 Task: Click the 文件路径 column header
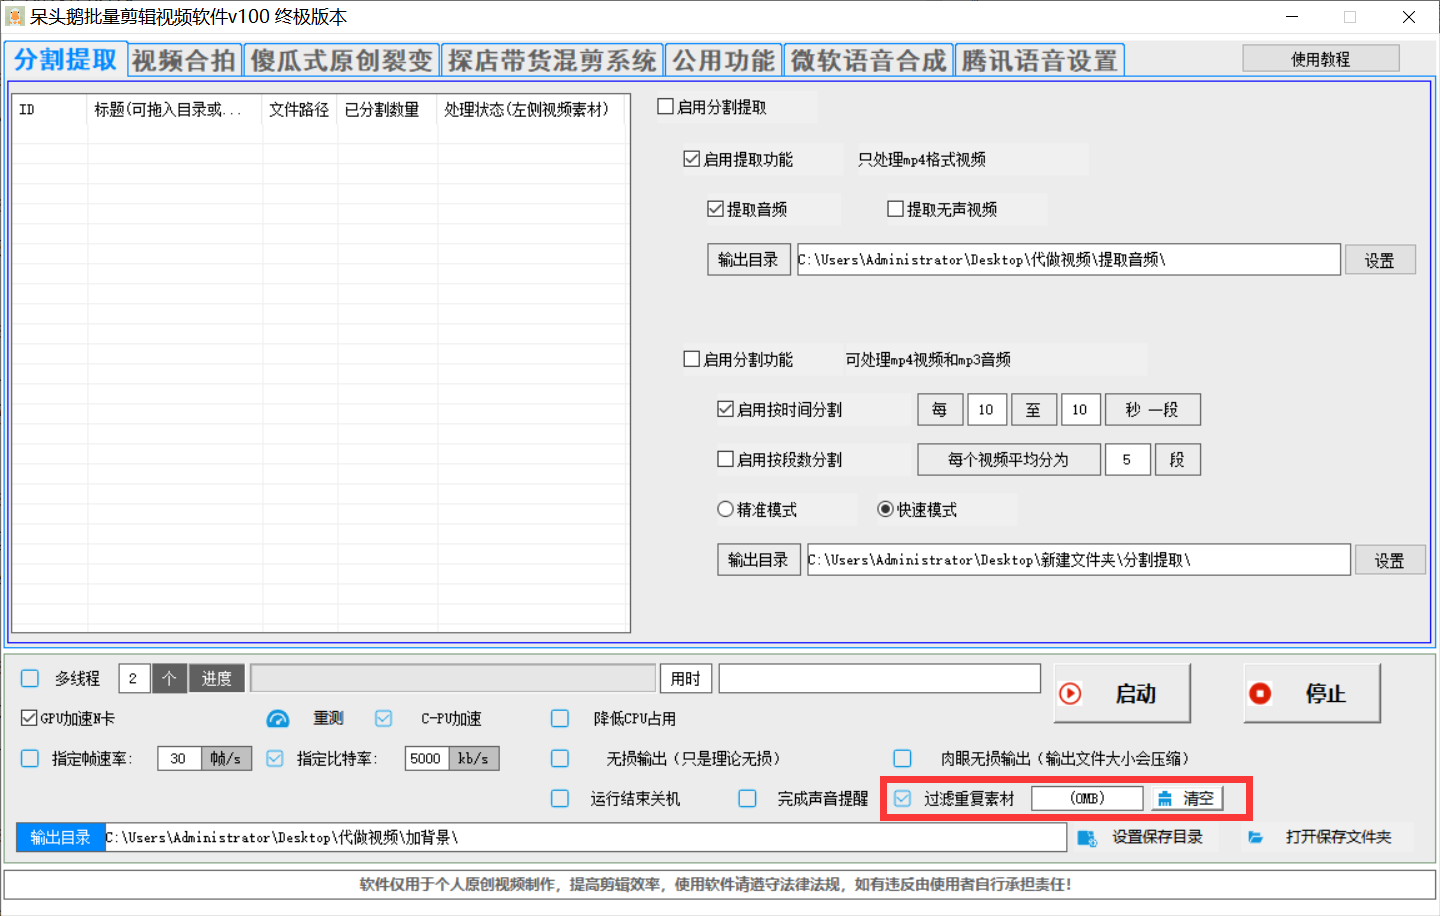coord(300,109)
